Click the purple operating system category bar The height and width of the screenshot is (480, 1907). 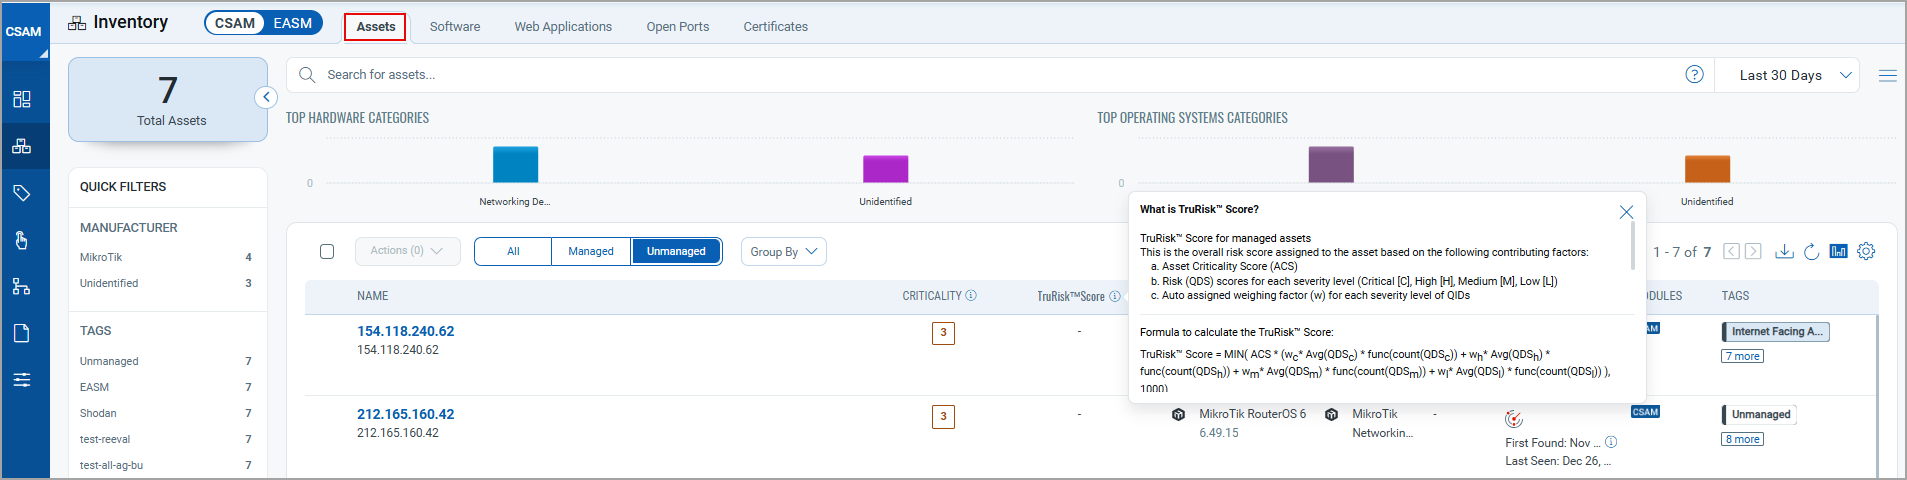pyautogui.click(x=1331, y=164)
